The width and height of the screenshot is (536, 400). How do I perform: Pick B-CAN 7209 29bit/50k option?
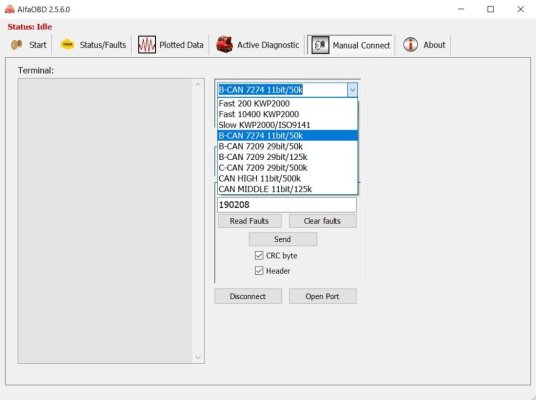click(x=287, y=146)
